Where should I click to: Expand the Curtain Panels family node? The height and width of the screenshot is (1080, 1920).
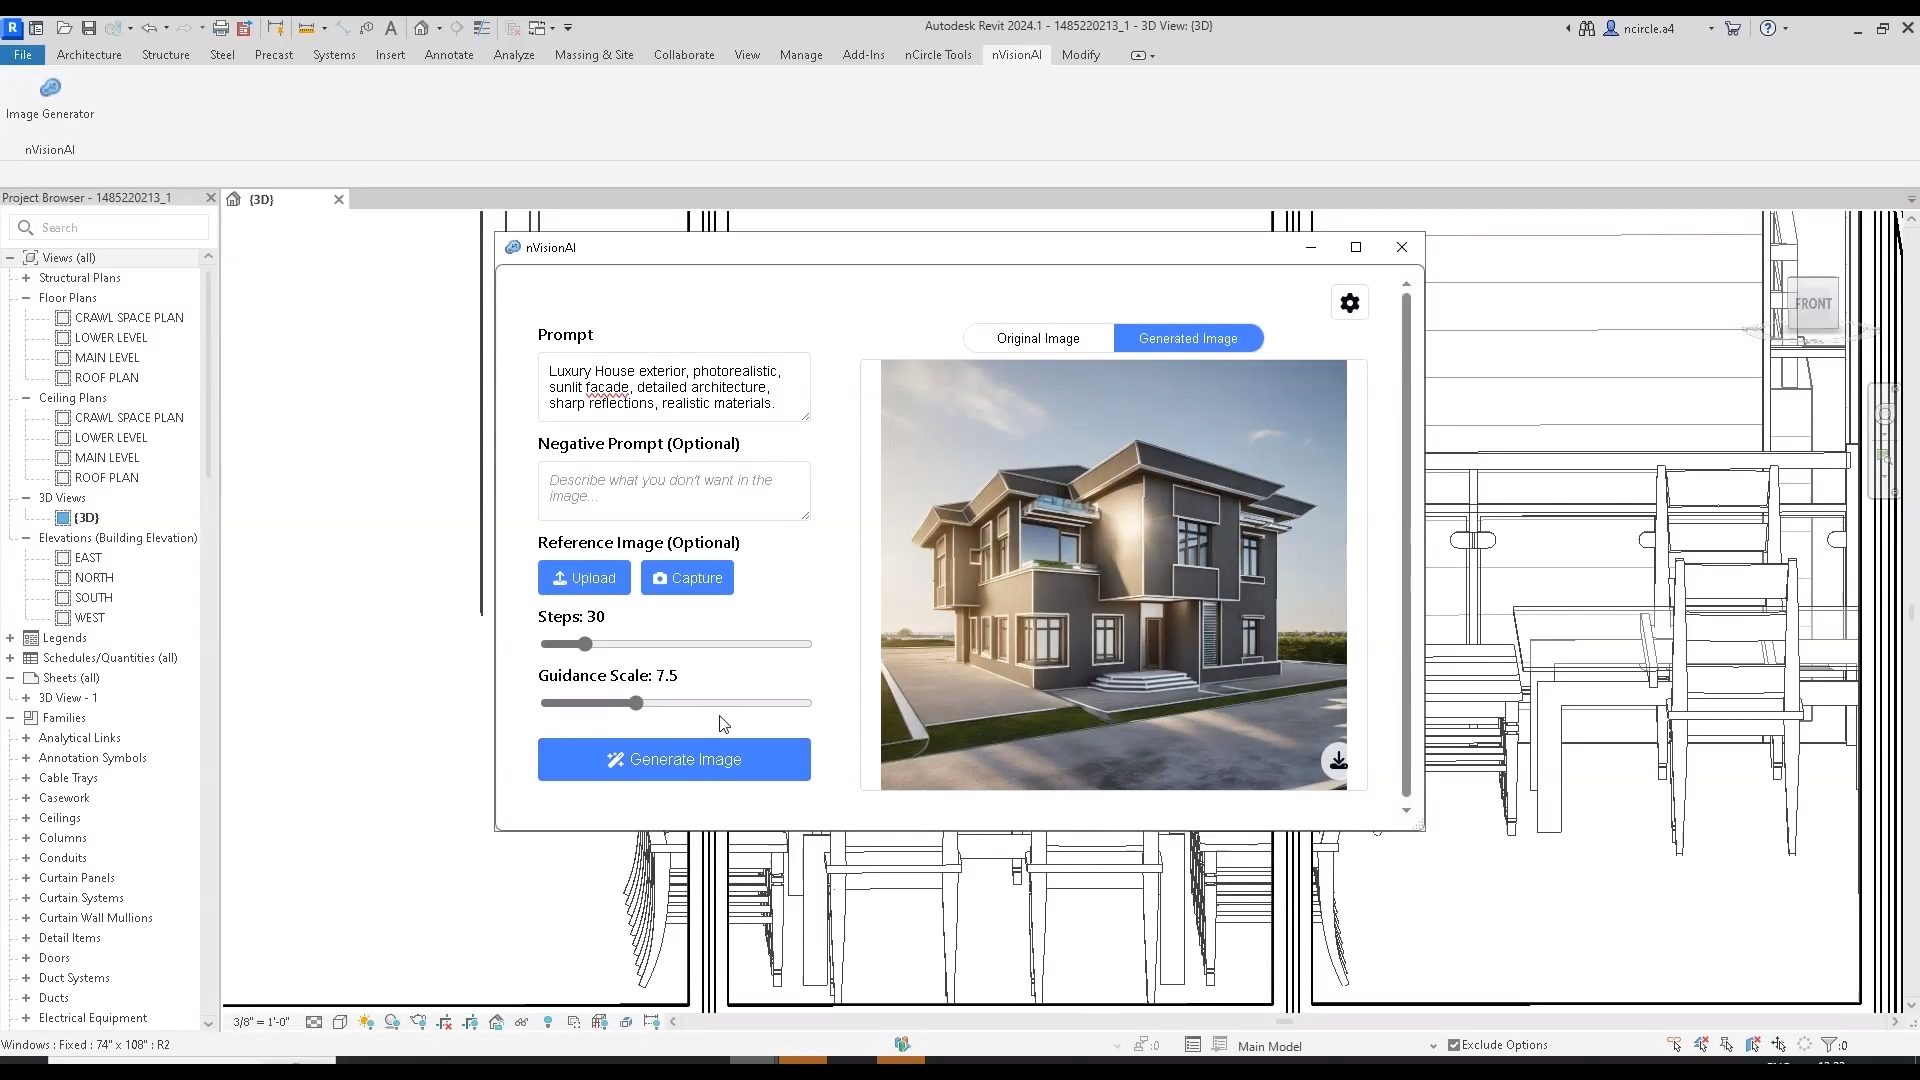pos(26,878)
